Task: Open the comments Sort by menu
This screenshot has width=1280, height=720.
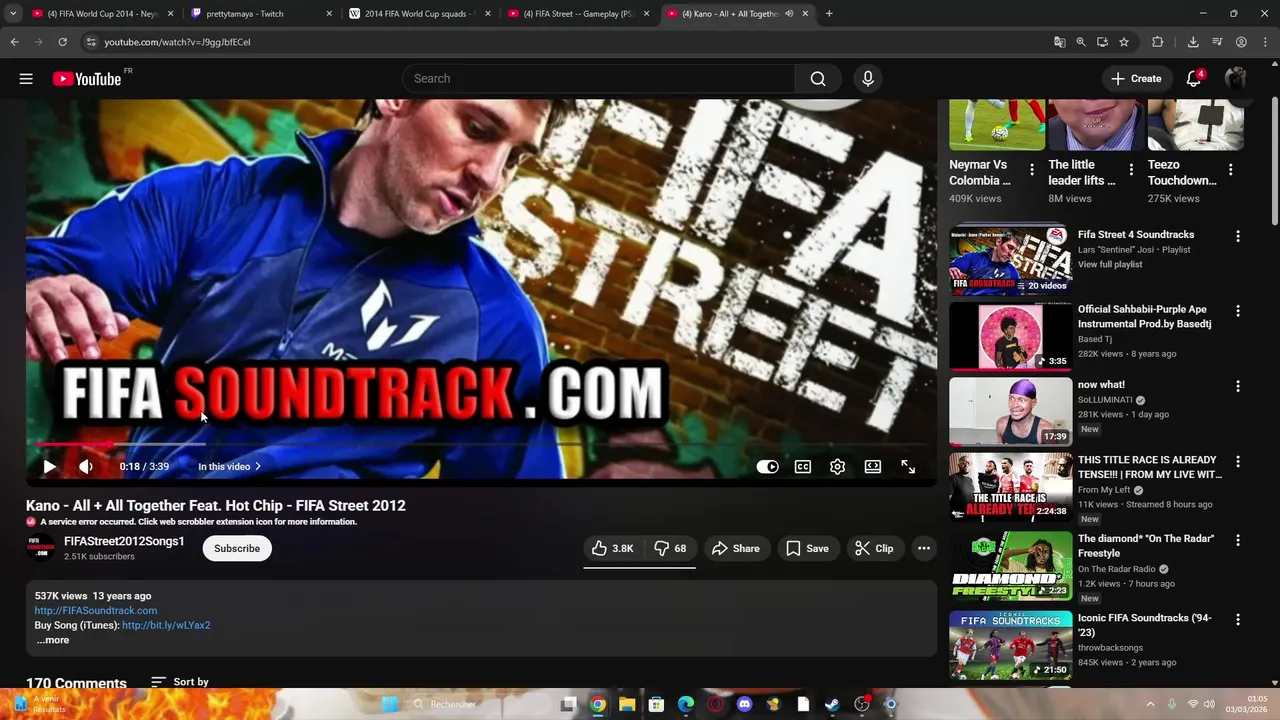Action: [180, 682]
